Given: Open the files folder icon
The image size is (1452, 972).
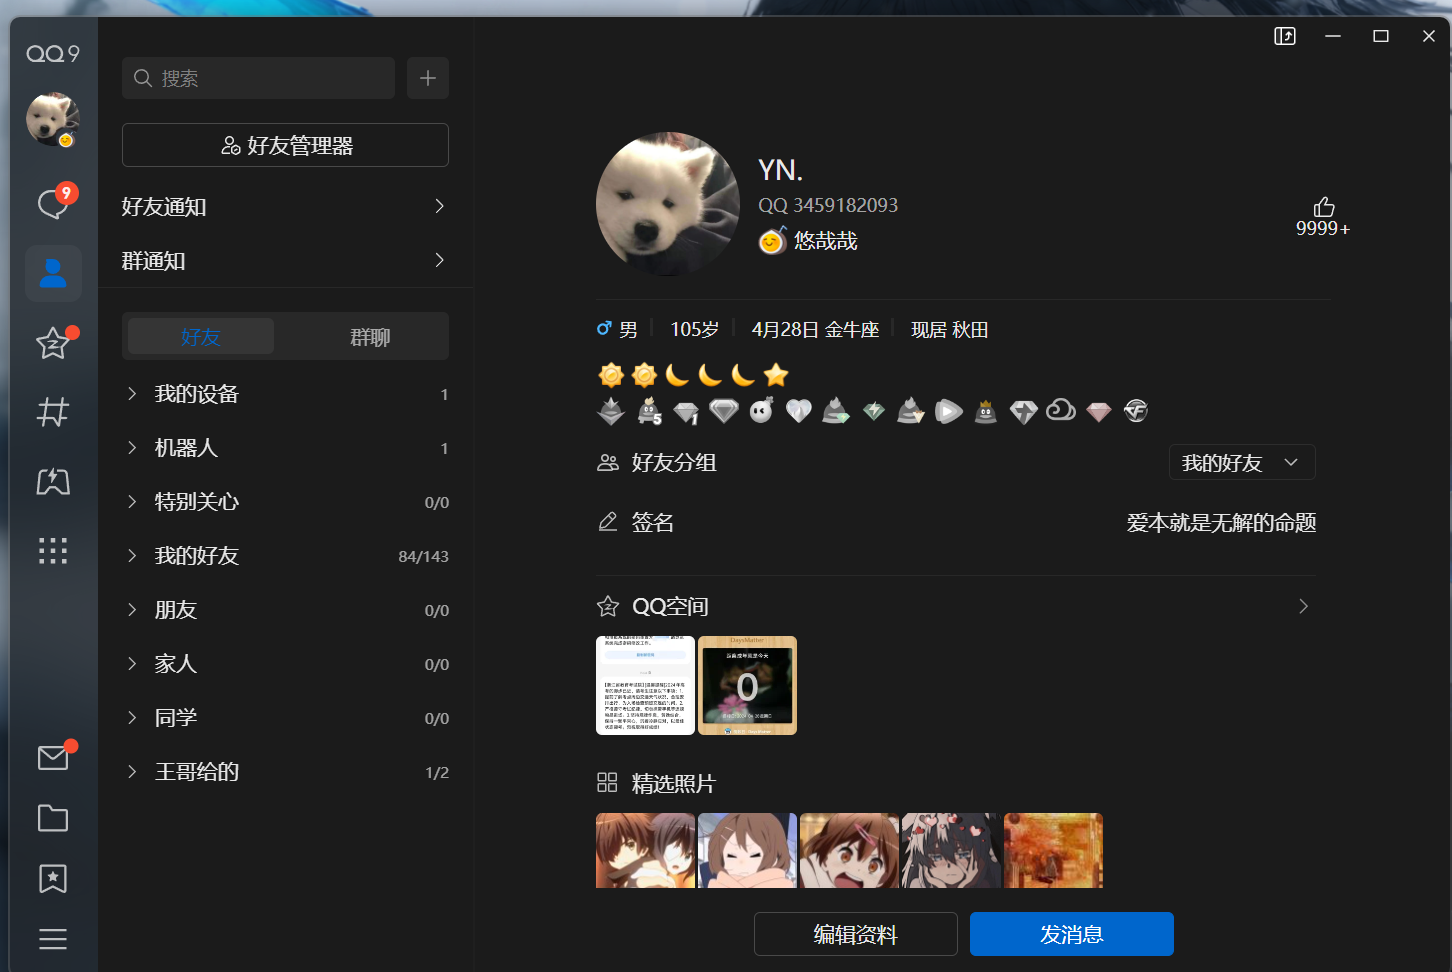Looking at the screenshot, I should [53, 818].
